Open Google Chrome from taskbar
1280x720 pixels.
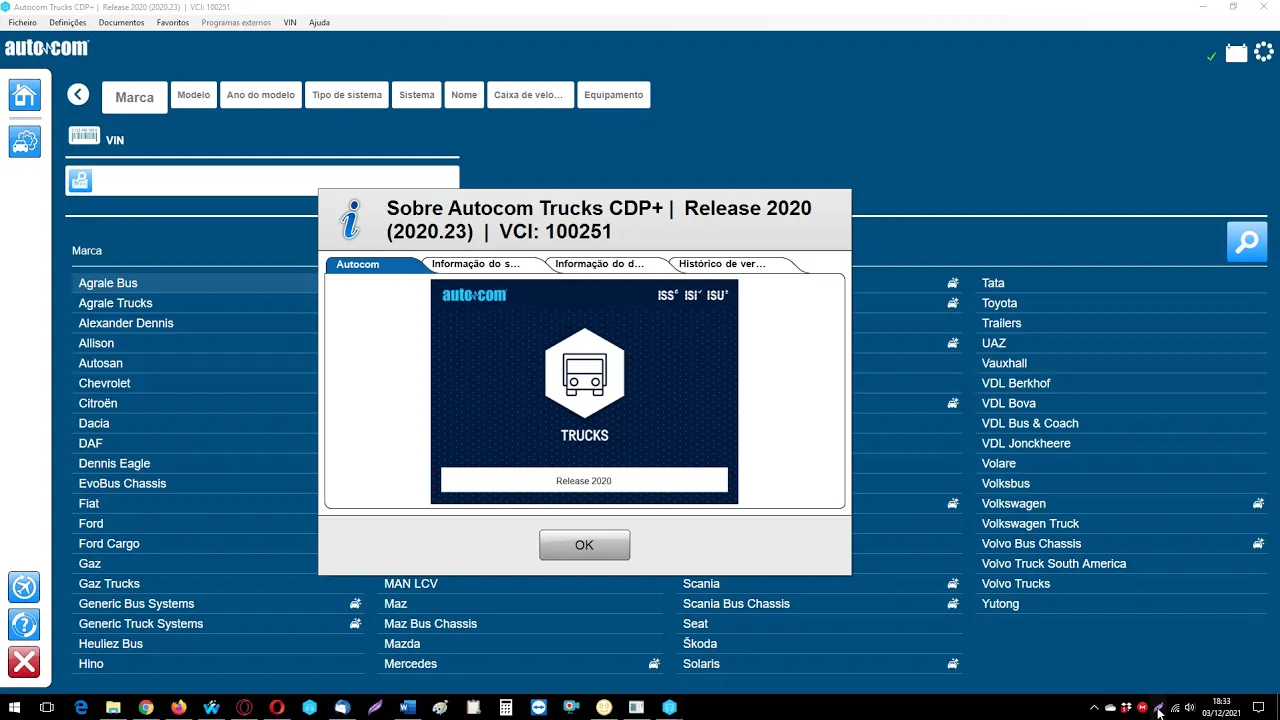coord(146,707)
